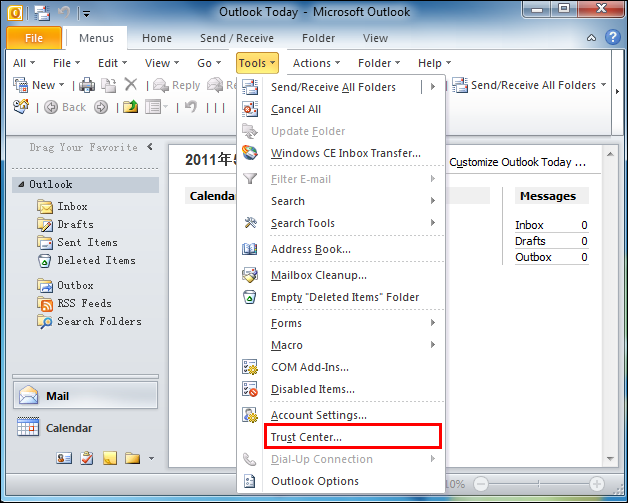Click the Outlook Today home icon
This screenshot has height=503, width=628.
[21, 107]
